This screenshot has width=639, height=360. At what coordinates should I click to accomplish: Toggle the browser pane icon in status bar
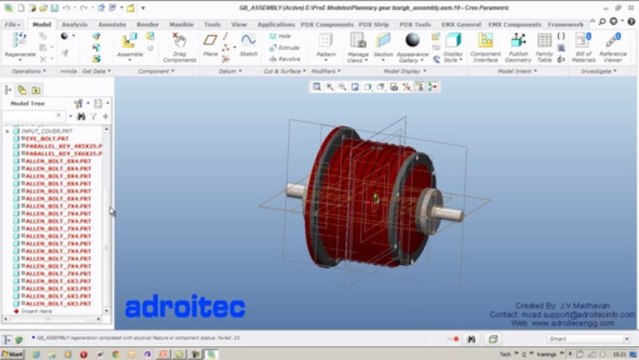pyautogui.click(x=19, y=340)
